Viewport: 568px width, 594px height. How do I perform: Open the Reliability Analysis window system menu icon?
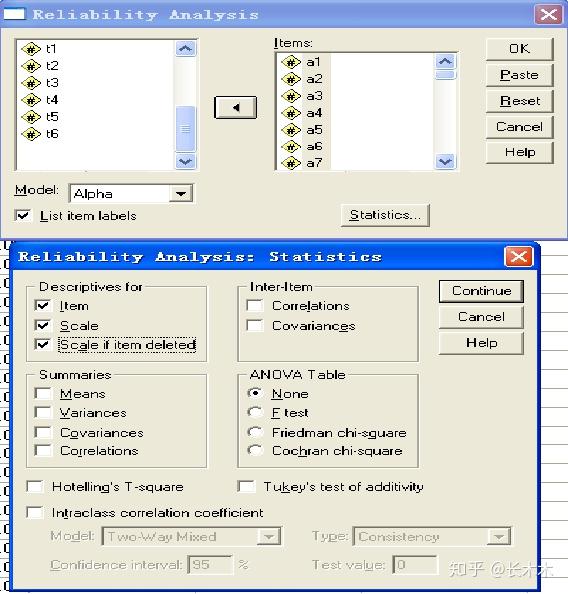14,15
